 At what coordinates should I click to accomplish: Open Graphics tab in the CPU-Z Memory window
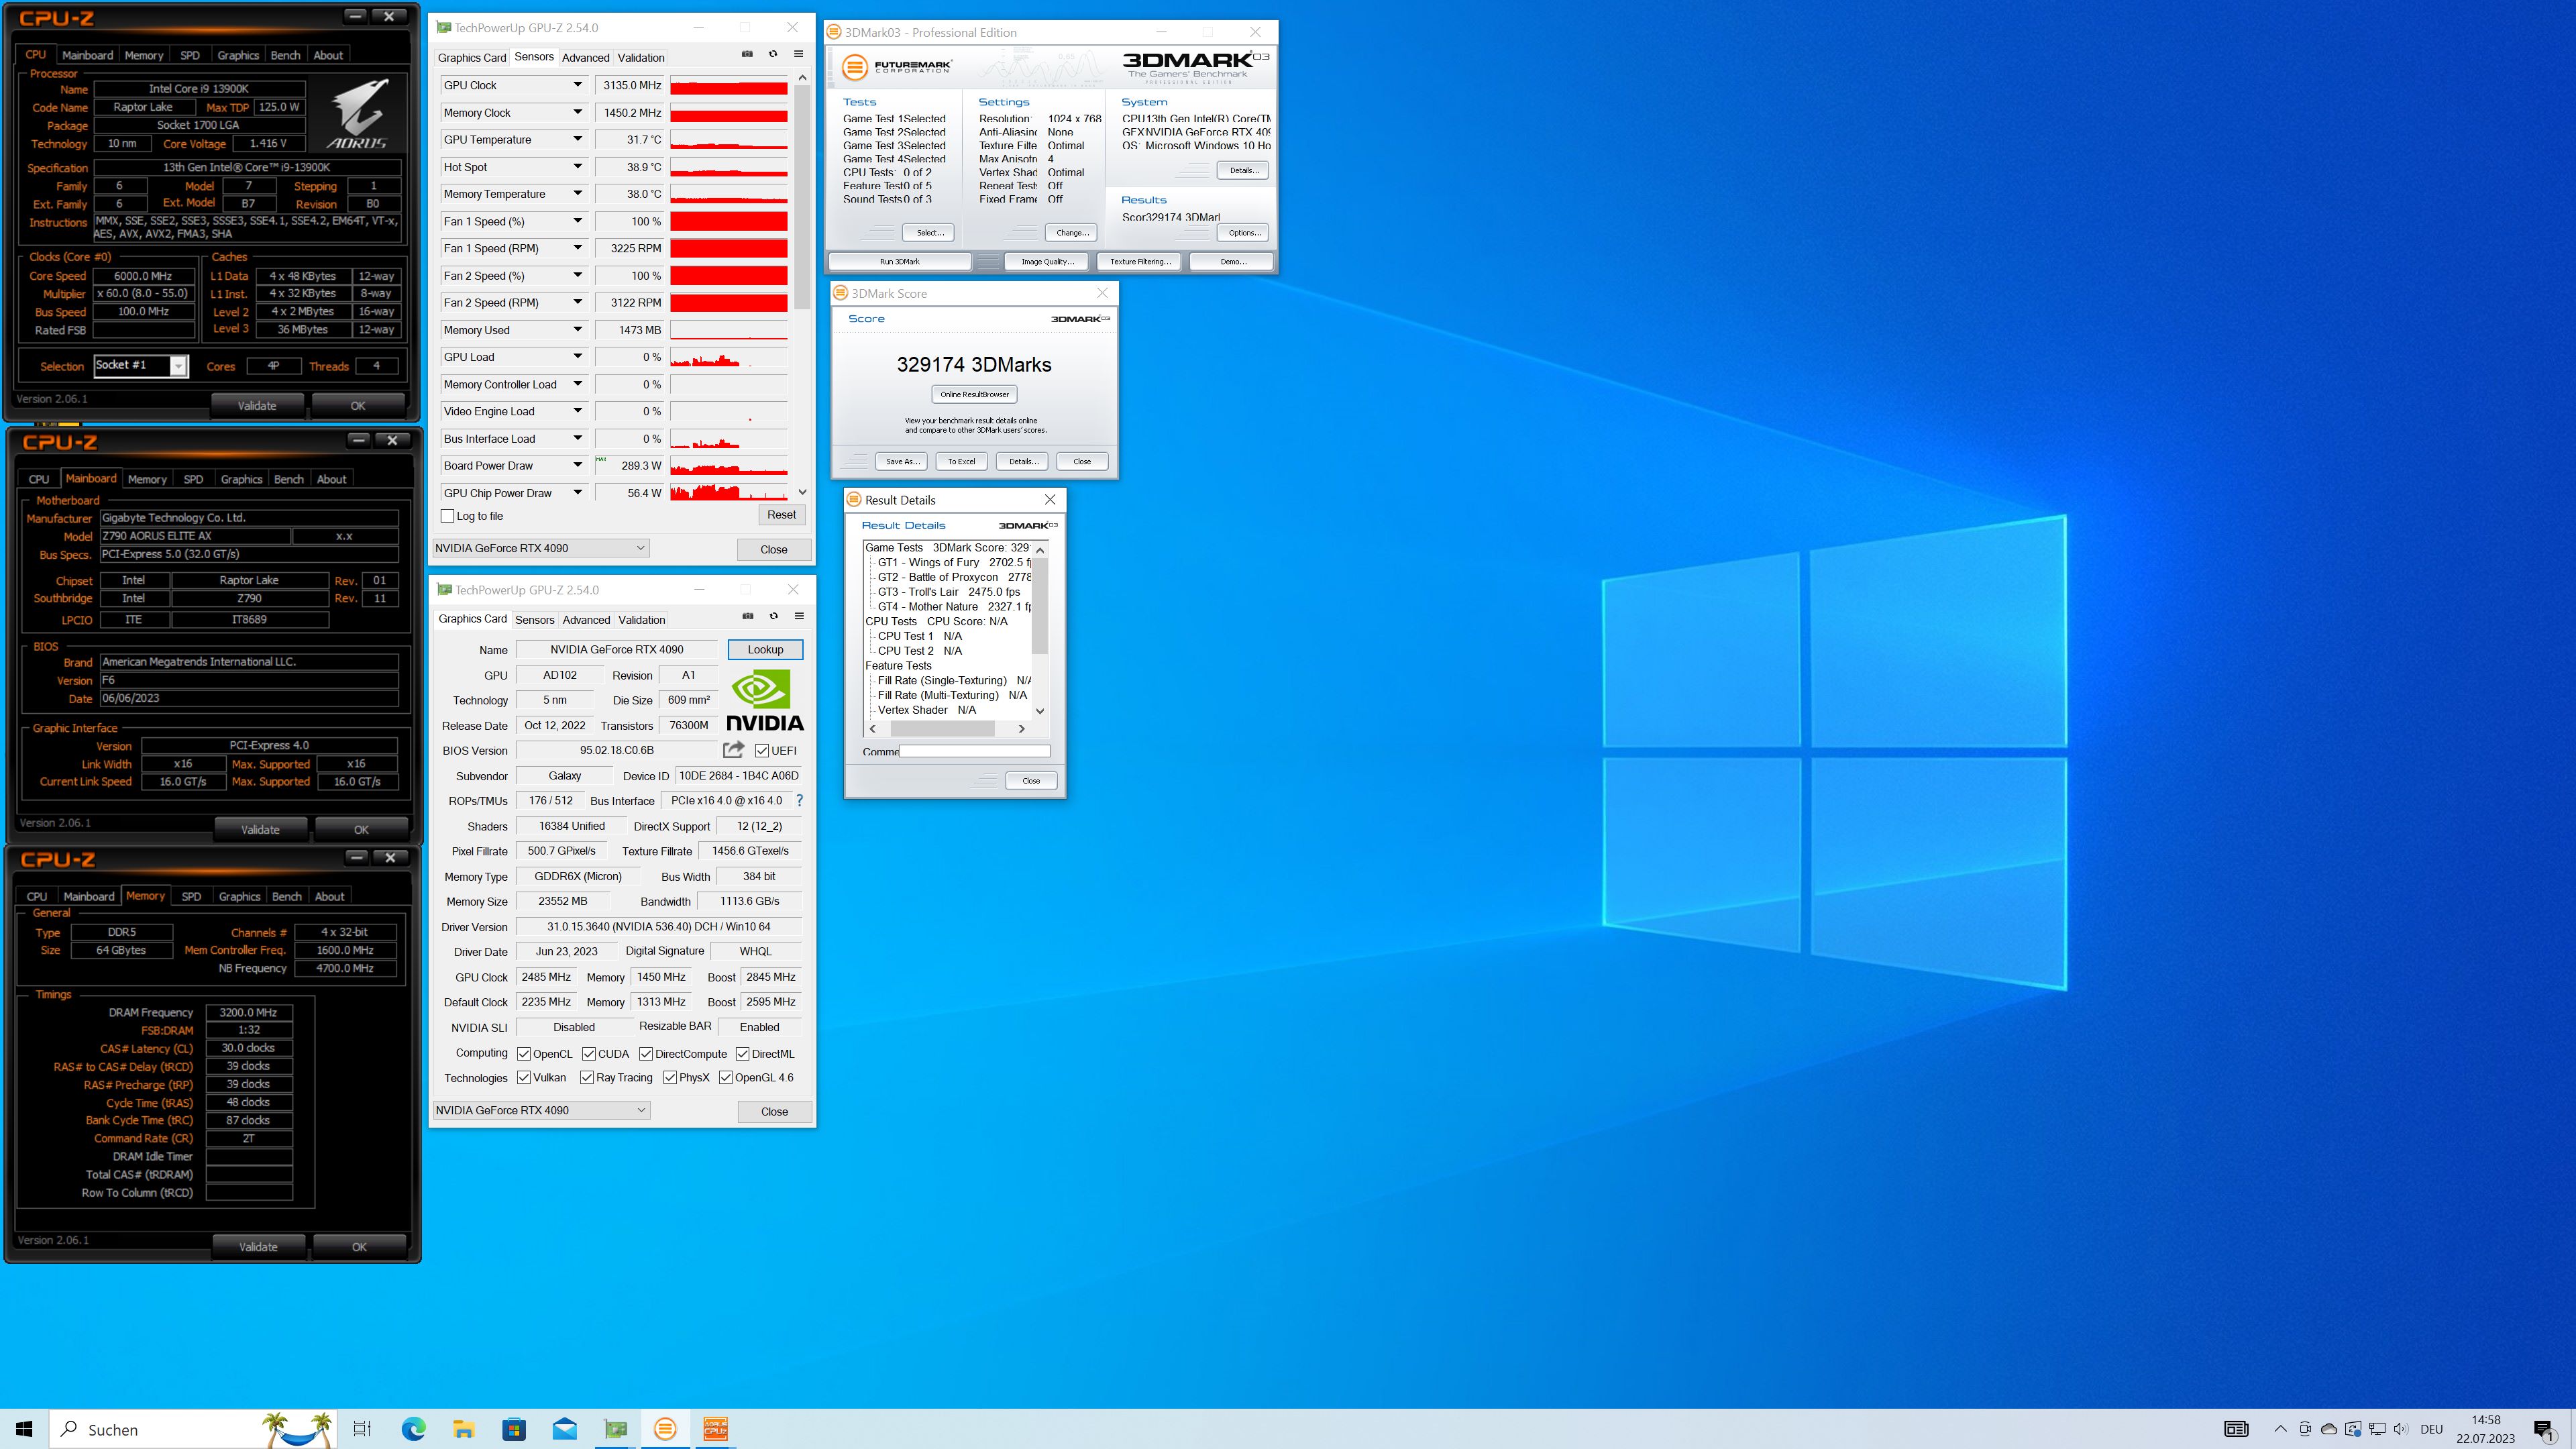239,896
